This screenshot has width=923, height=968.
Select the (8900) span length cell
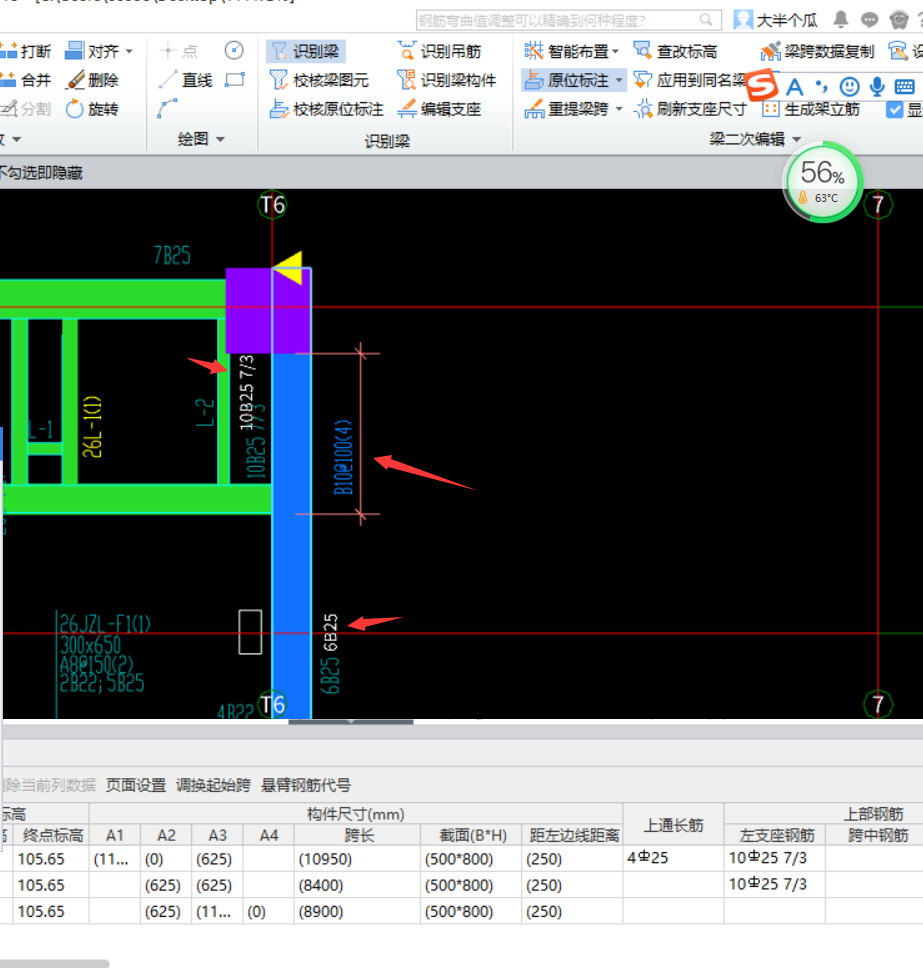coord(357,911)
